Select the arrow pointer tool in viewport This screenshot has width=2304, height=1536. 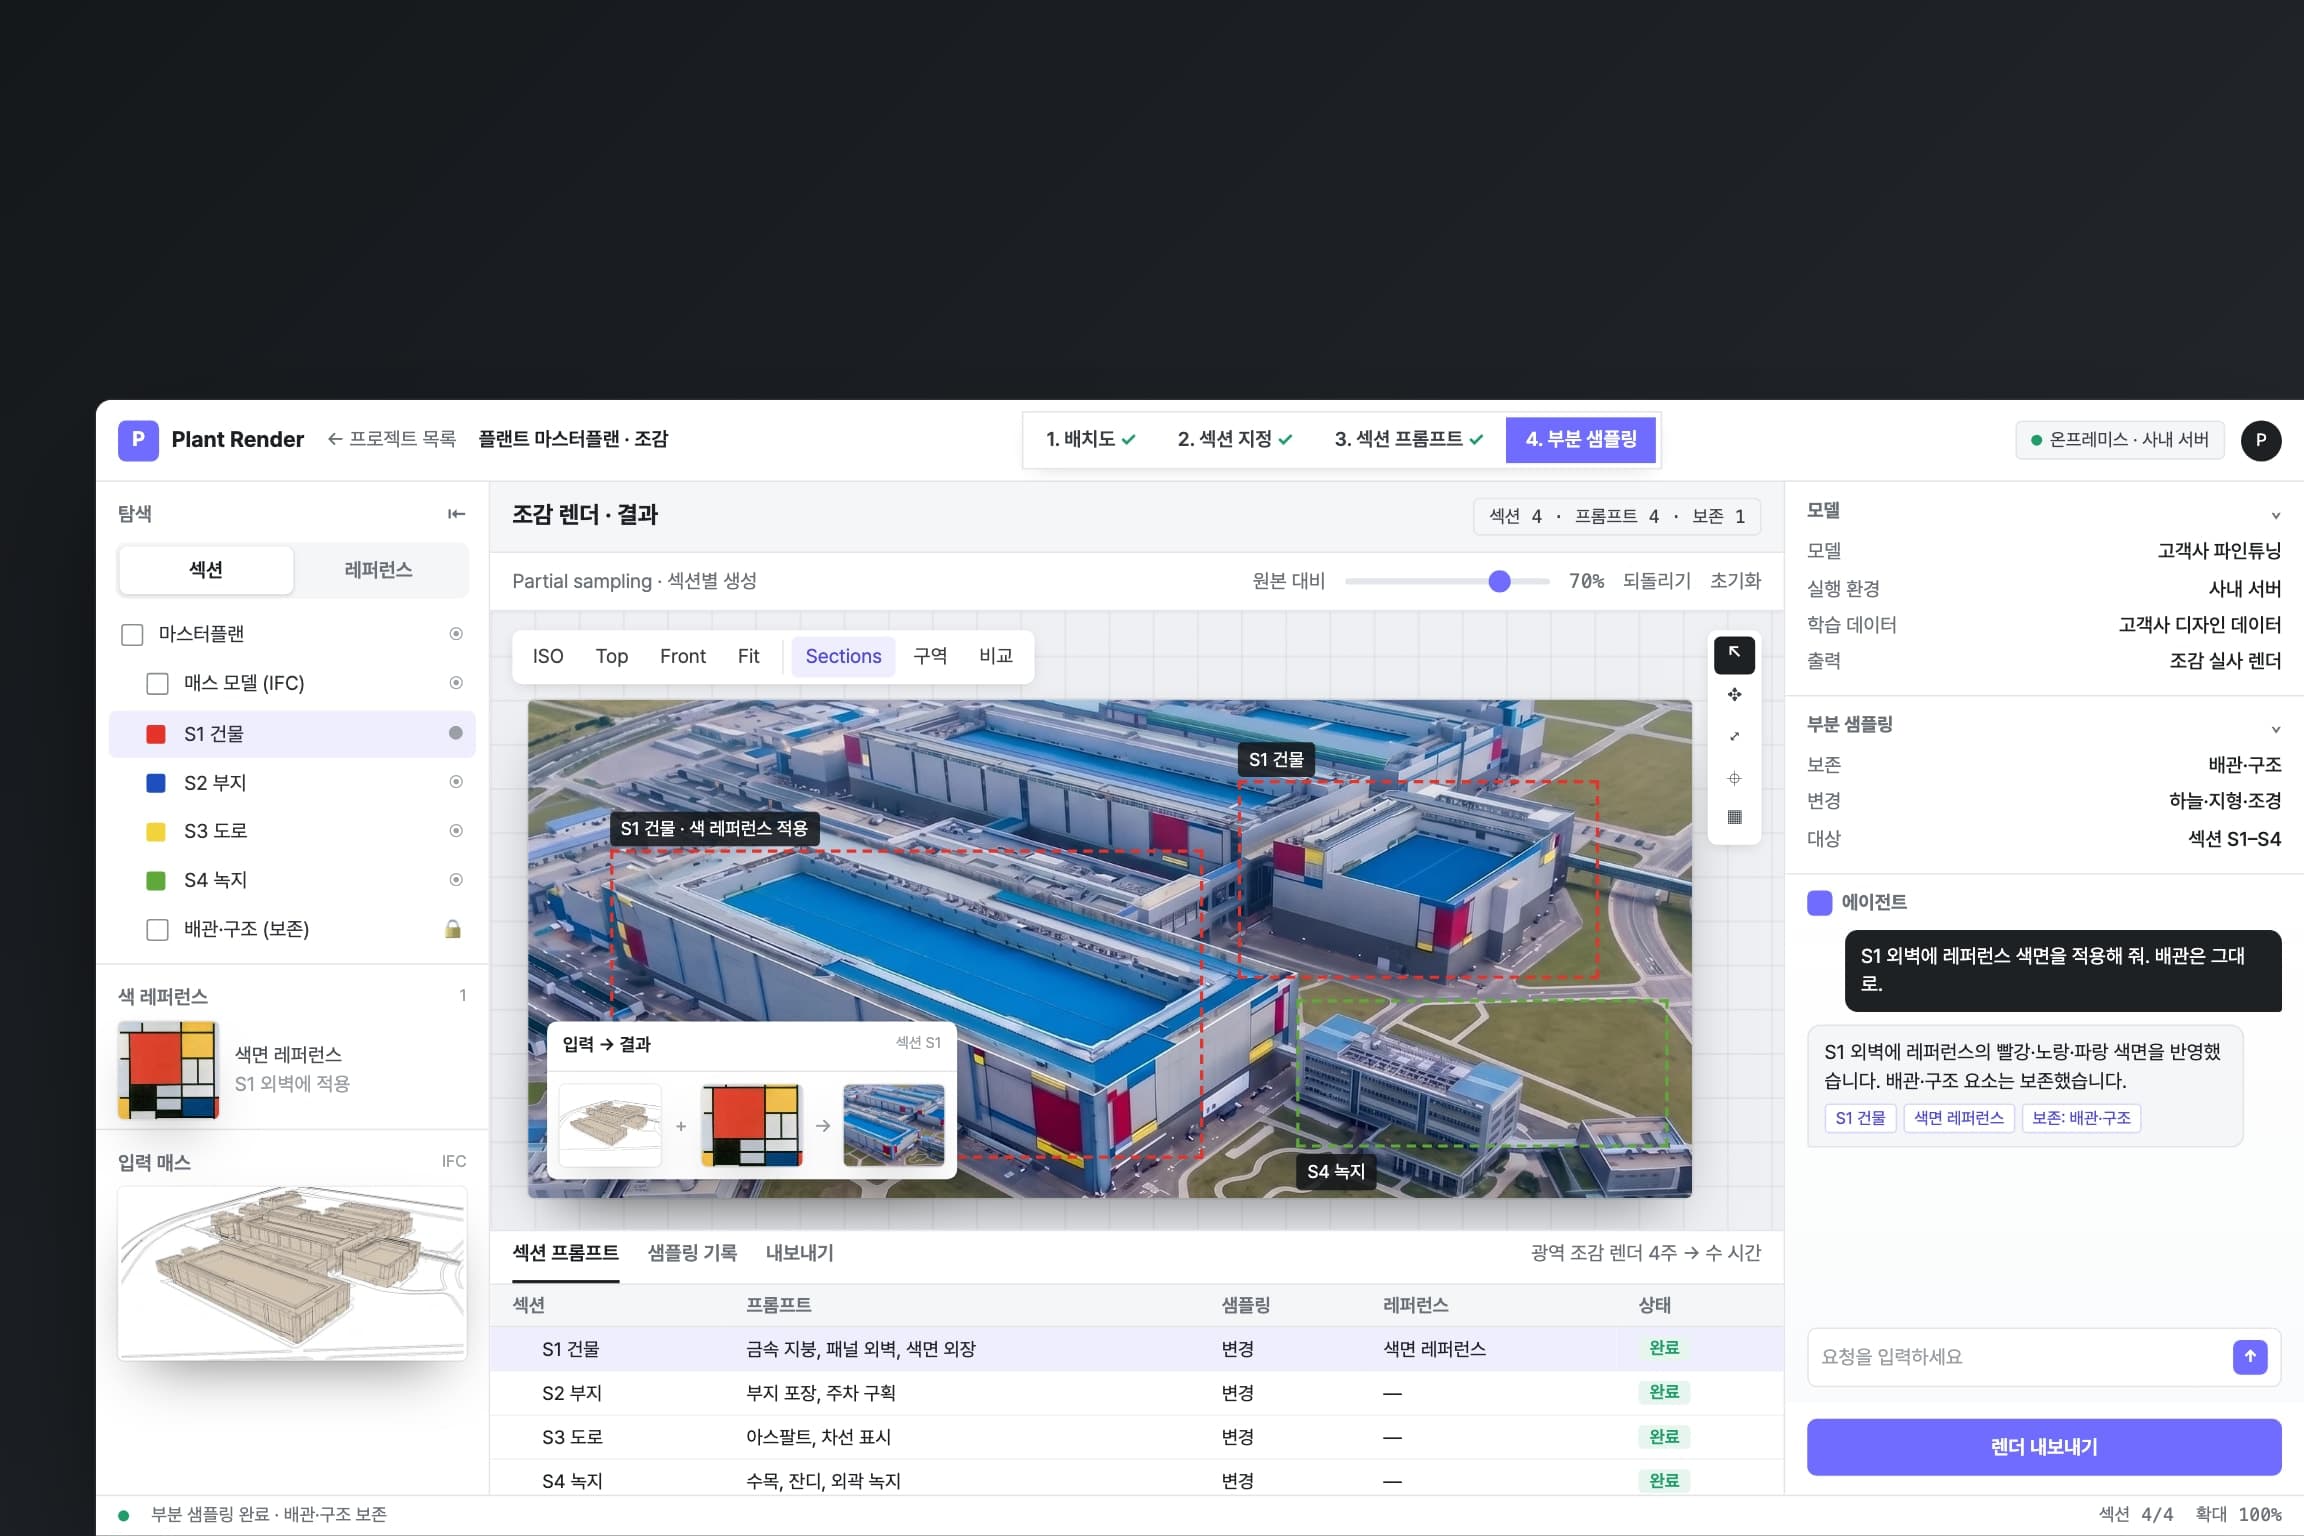[x=1734, y=654]
